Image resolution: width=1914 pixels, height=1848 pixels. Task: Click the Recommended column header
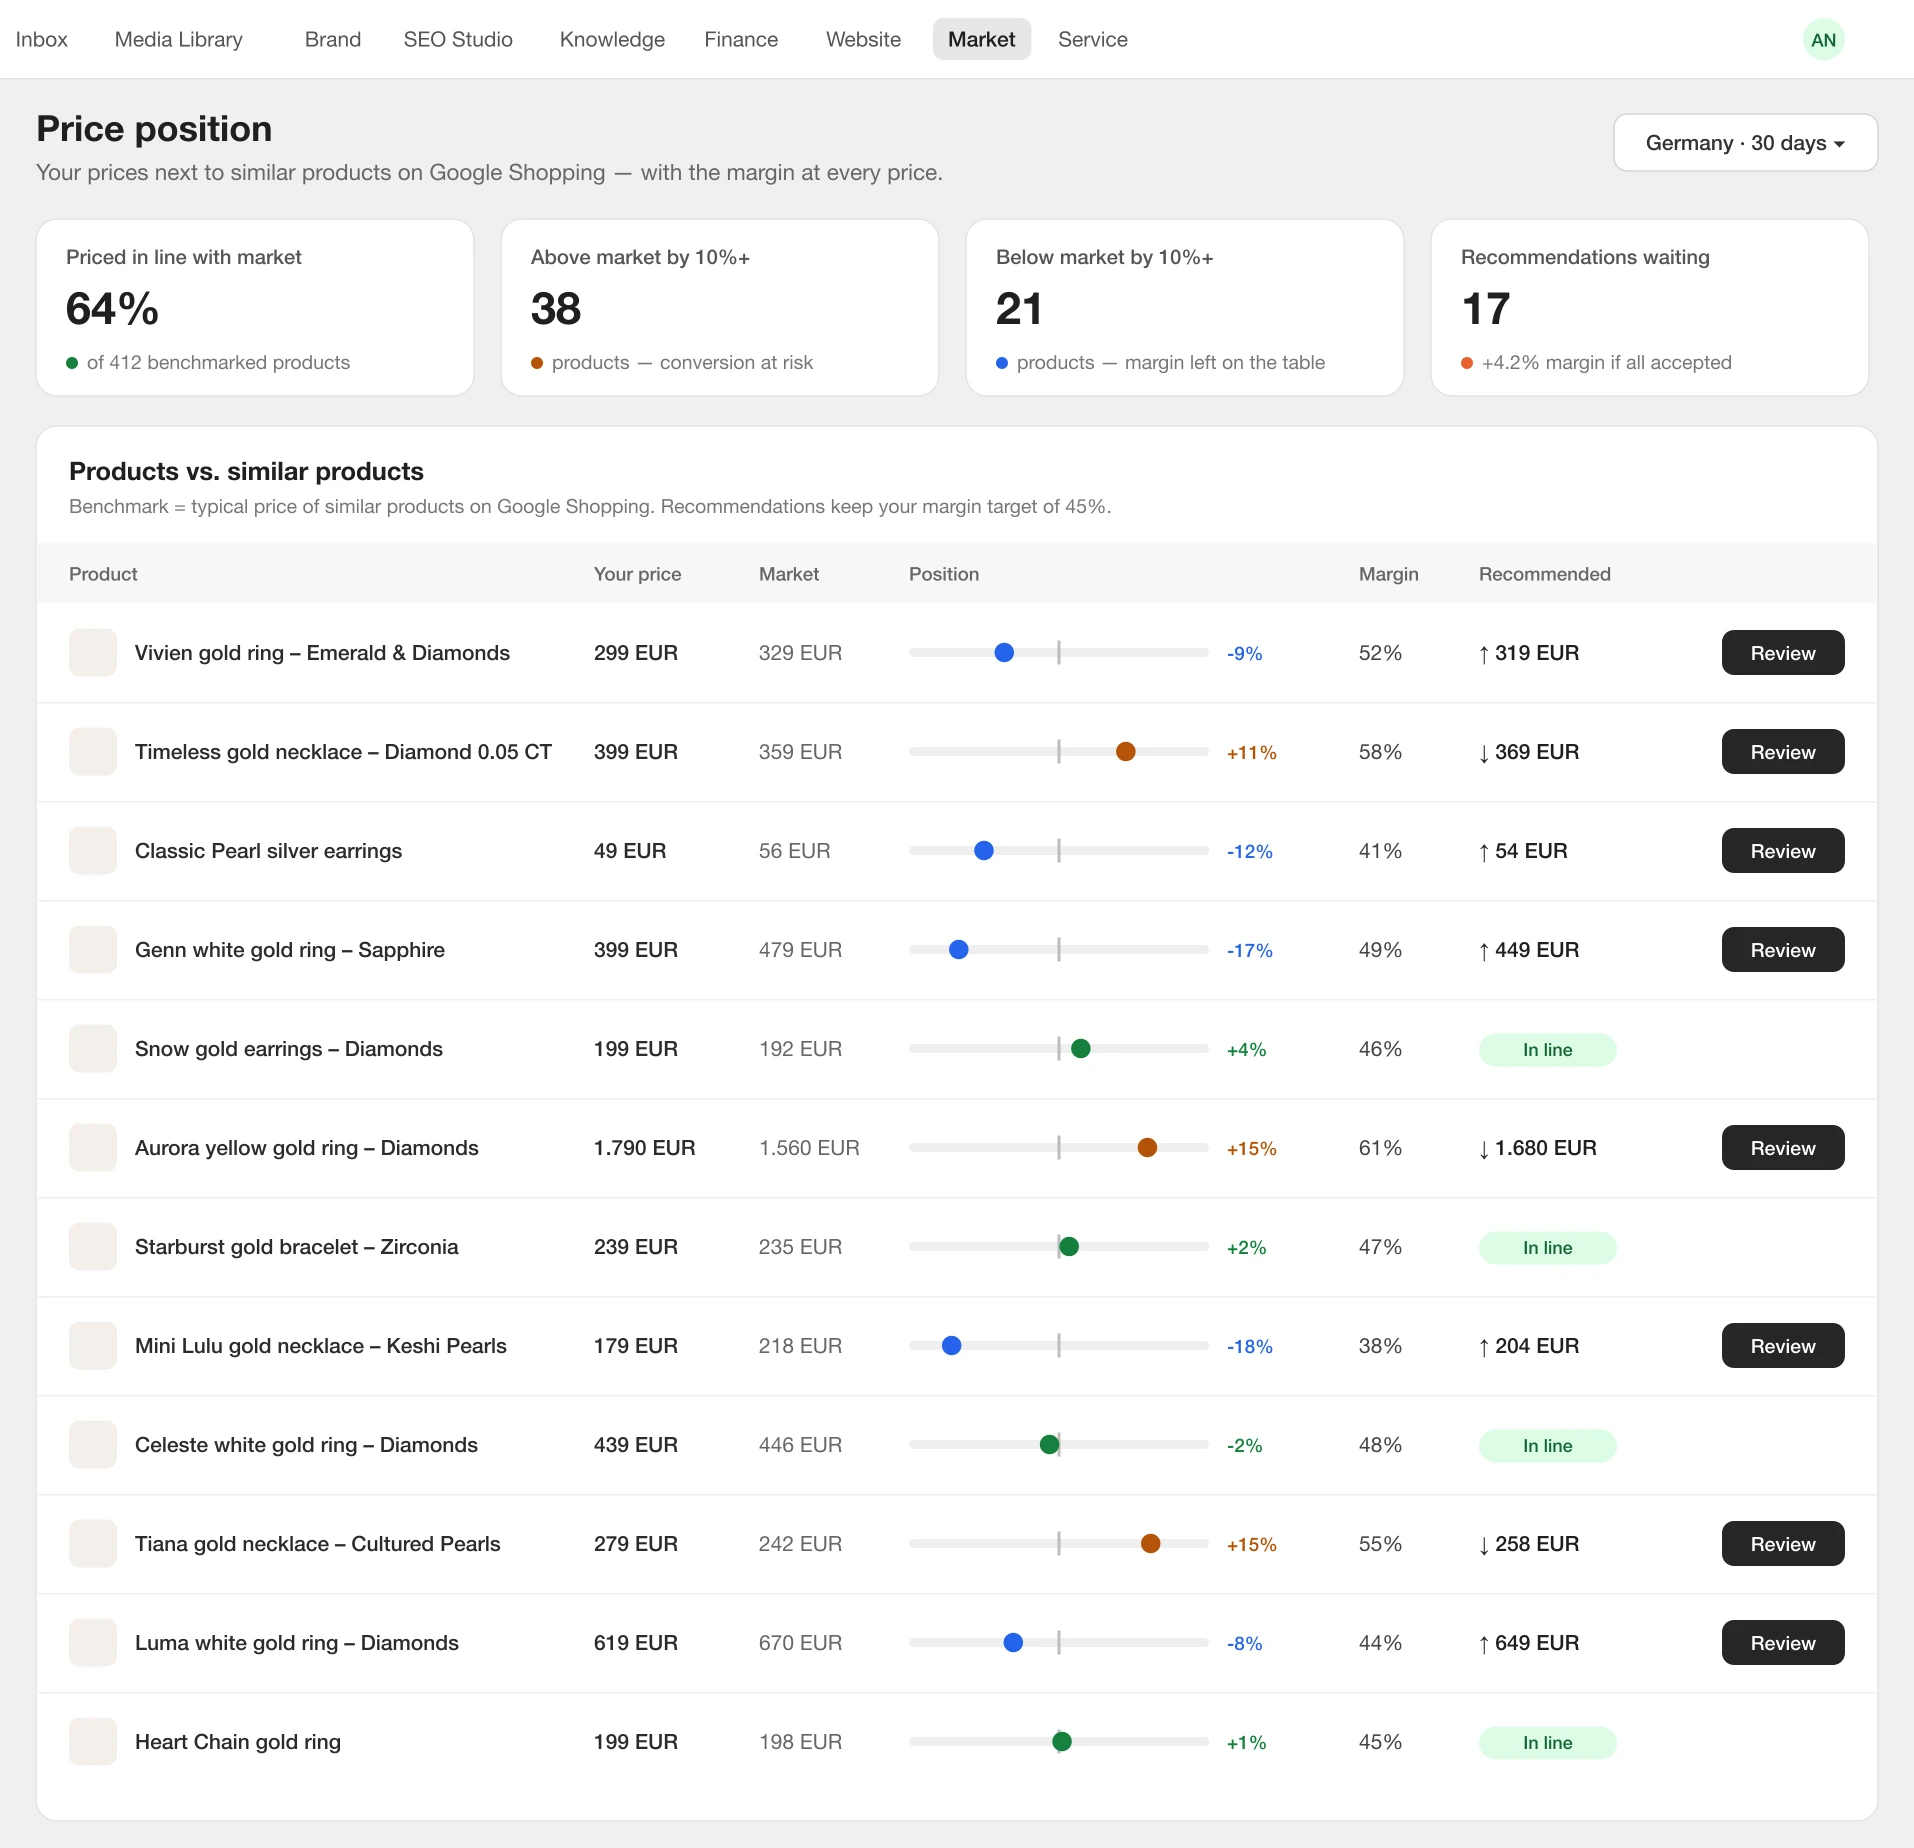pos(1544,574)
